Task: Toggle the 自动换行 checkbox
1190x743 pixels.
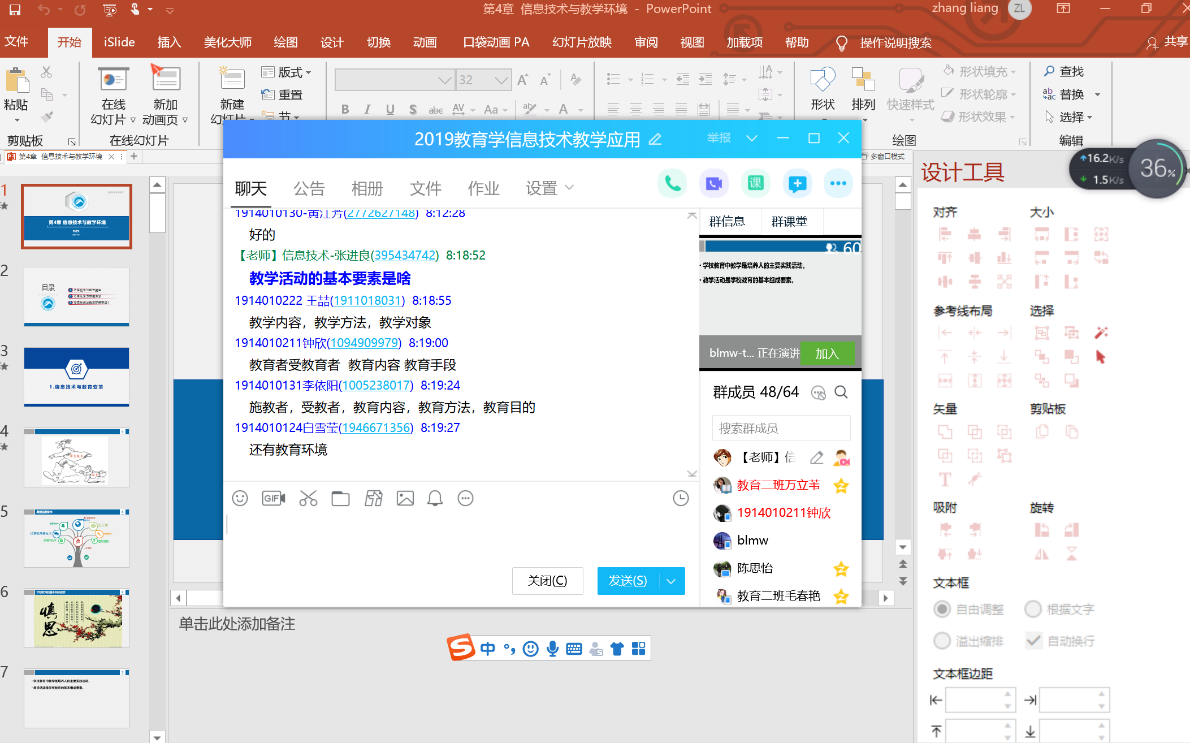Action: point(1033,640)
